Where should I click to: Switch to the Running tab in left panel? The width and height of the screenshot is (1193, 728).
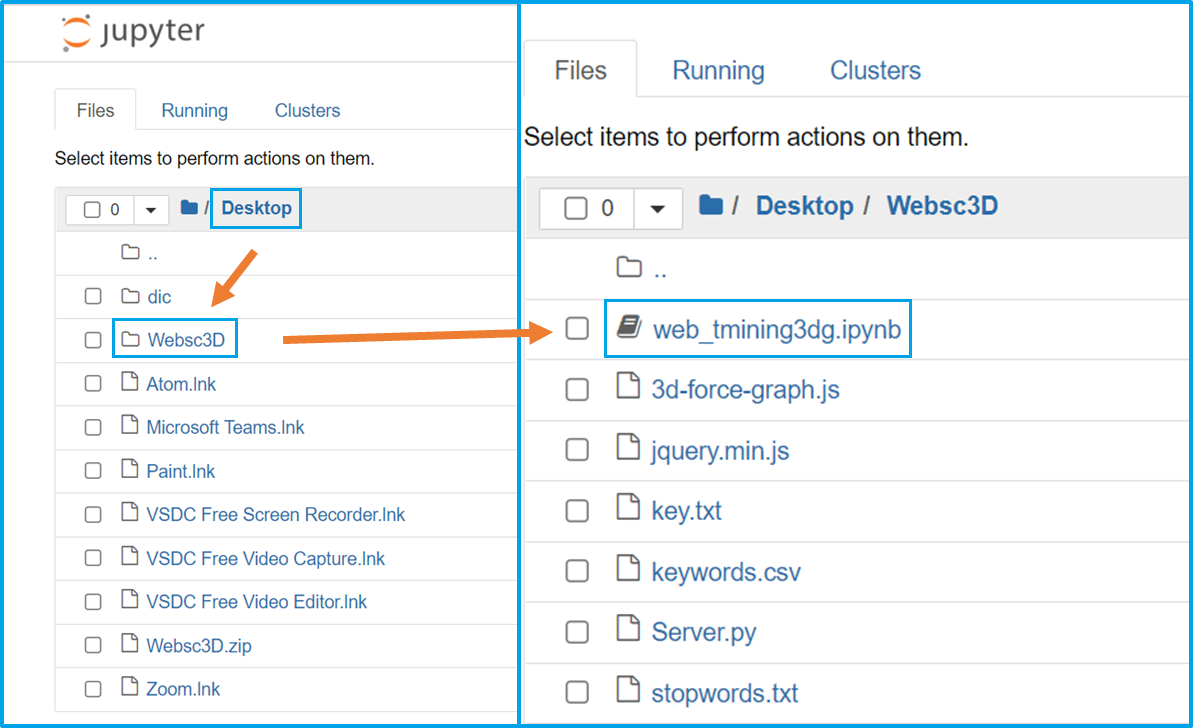tap(194, 111)
